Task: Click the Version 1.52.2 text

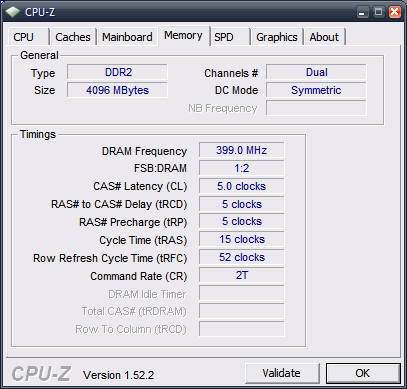Action: point(118,375)
